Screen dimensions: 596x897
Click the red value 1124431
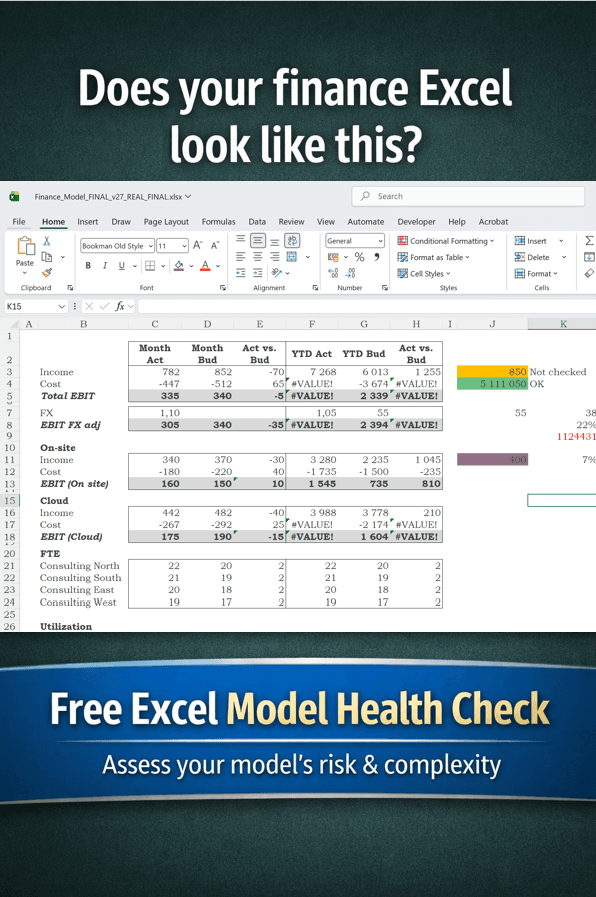coord(576,436)
